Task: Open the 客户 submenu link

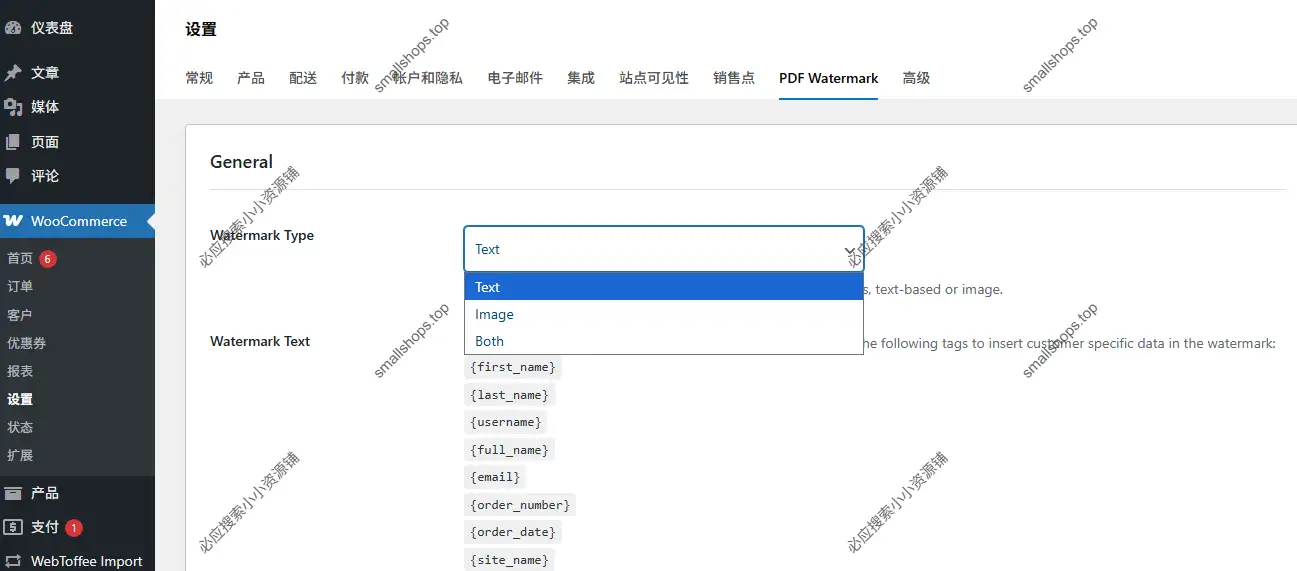Action: coord(20,315)
